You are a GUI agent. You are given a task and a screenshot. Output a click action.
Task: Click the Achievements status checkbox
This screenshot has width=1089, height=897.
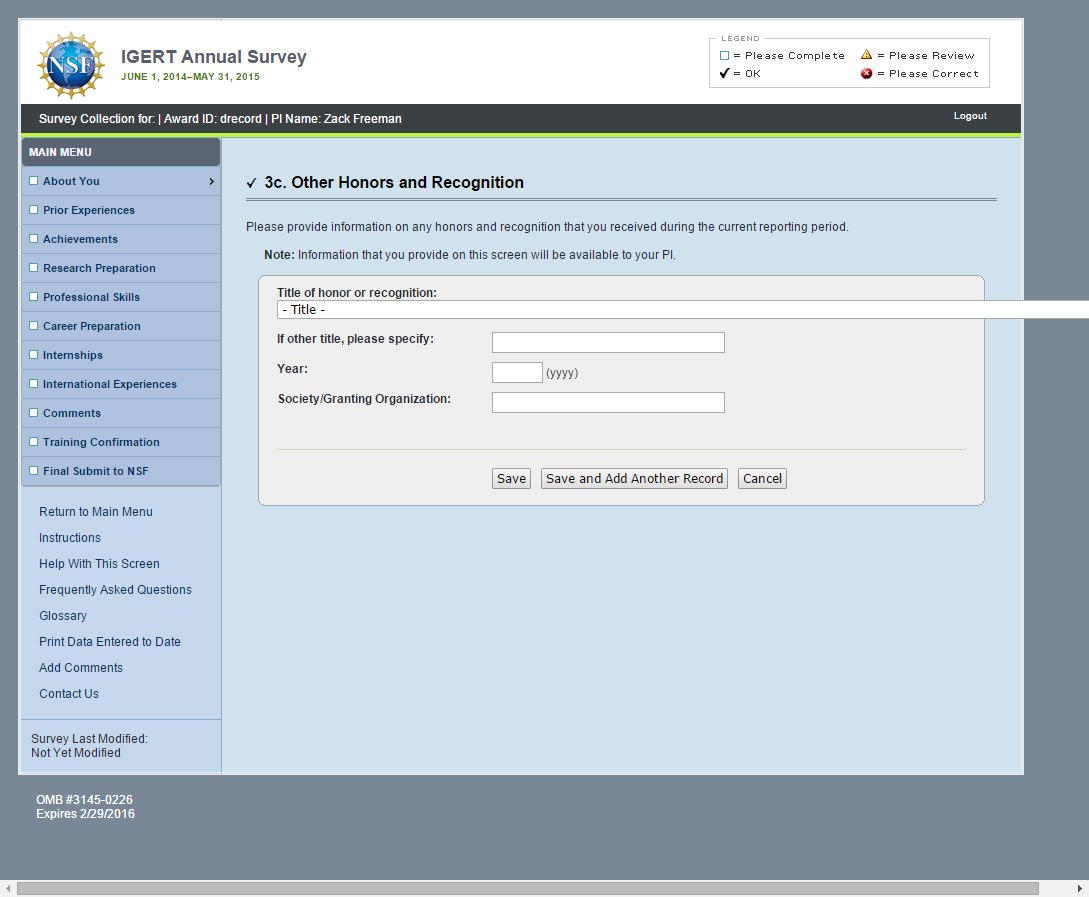click(x=34, y=239)
